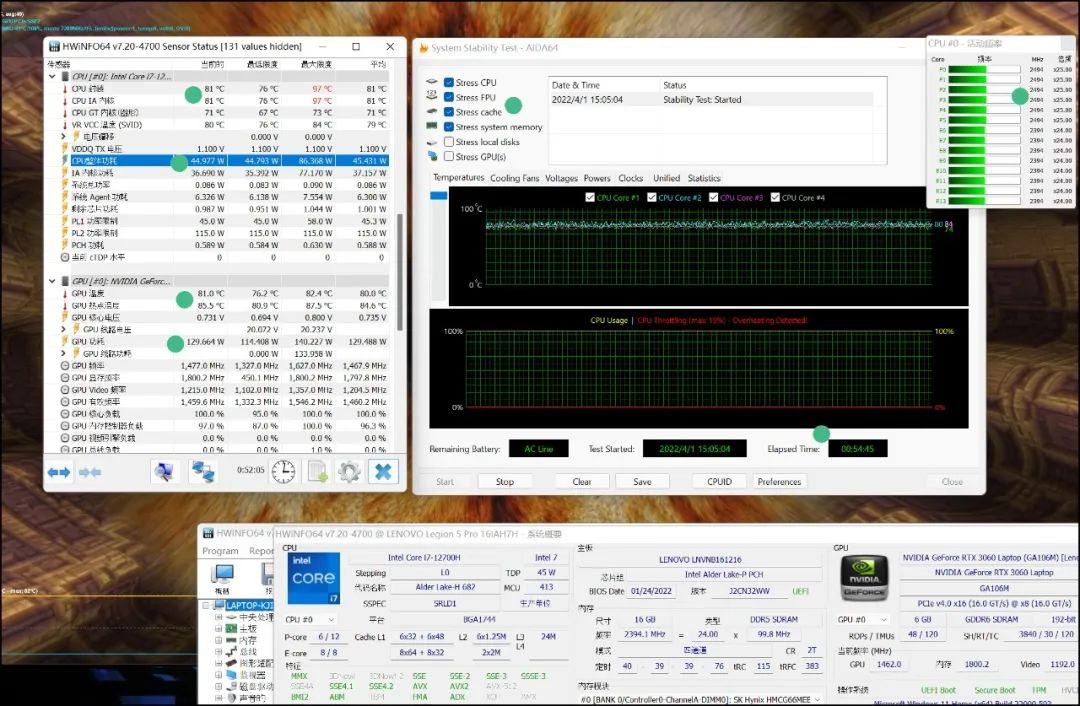Uncheck Stress system memory checkbox
The image size is (1080, 706).
click(448, 127)
